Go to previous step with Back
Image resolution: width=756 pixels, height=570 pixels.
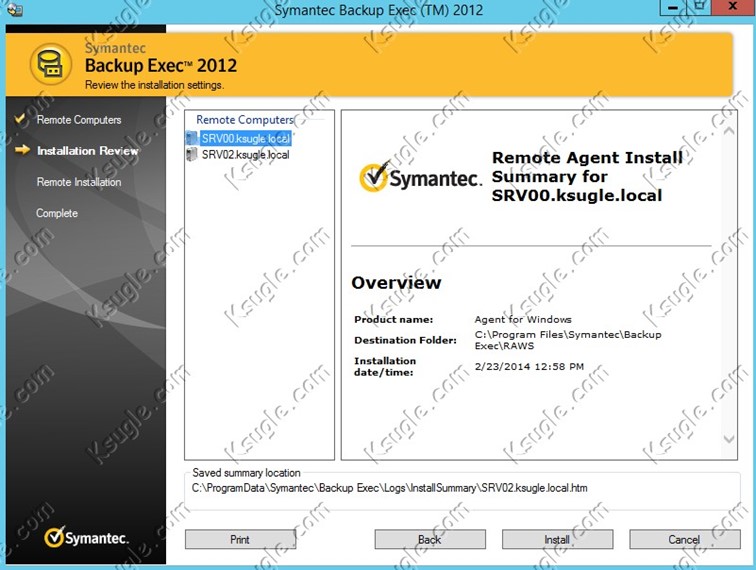coord(430,539)
